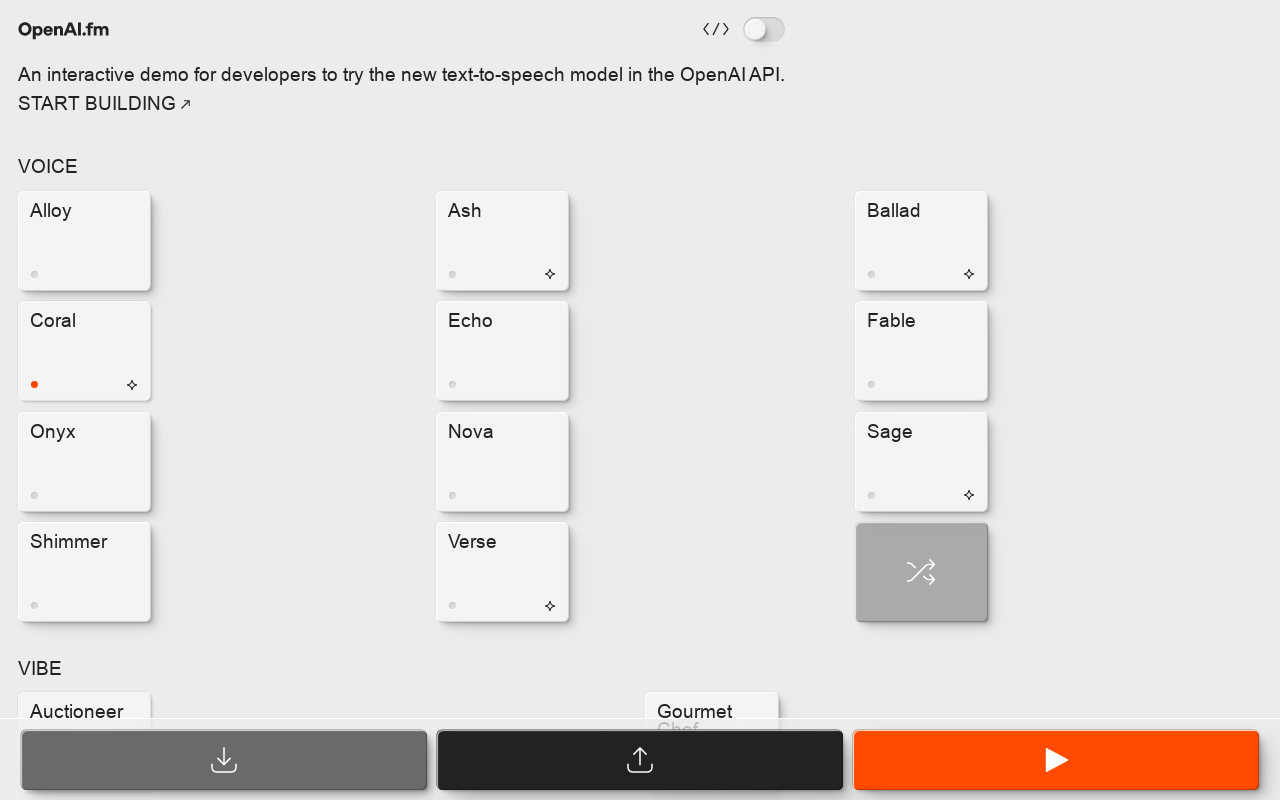Select the Shimmer voice
1280x800 pixels.
(84, 572)
